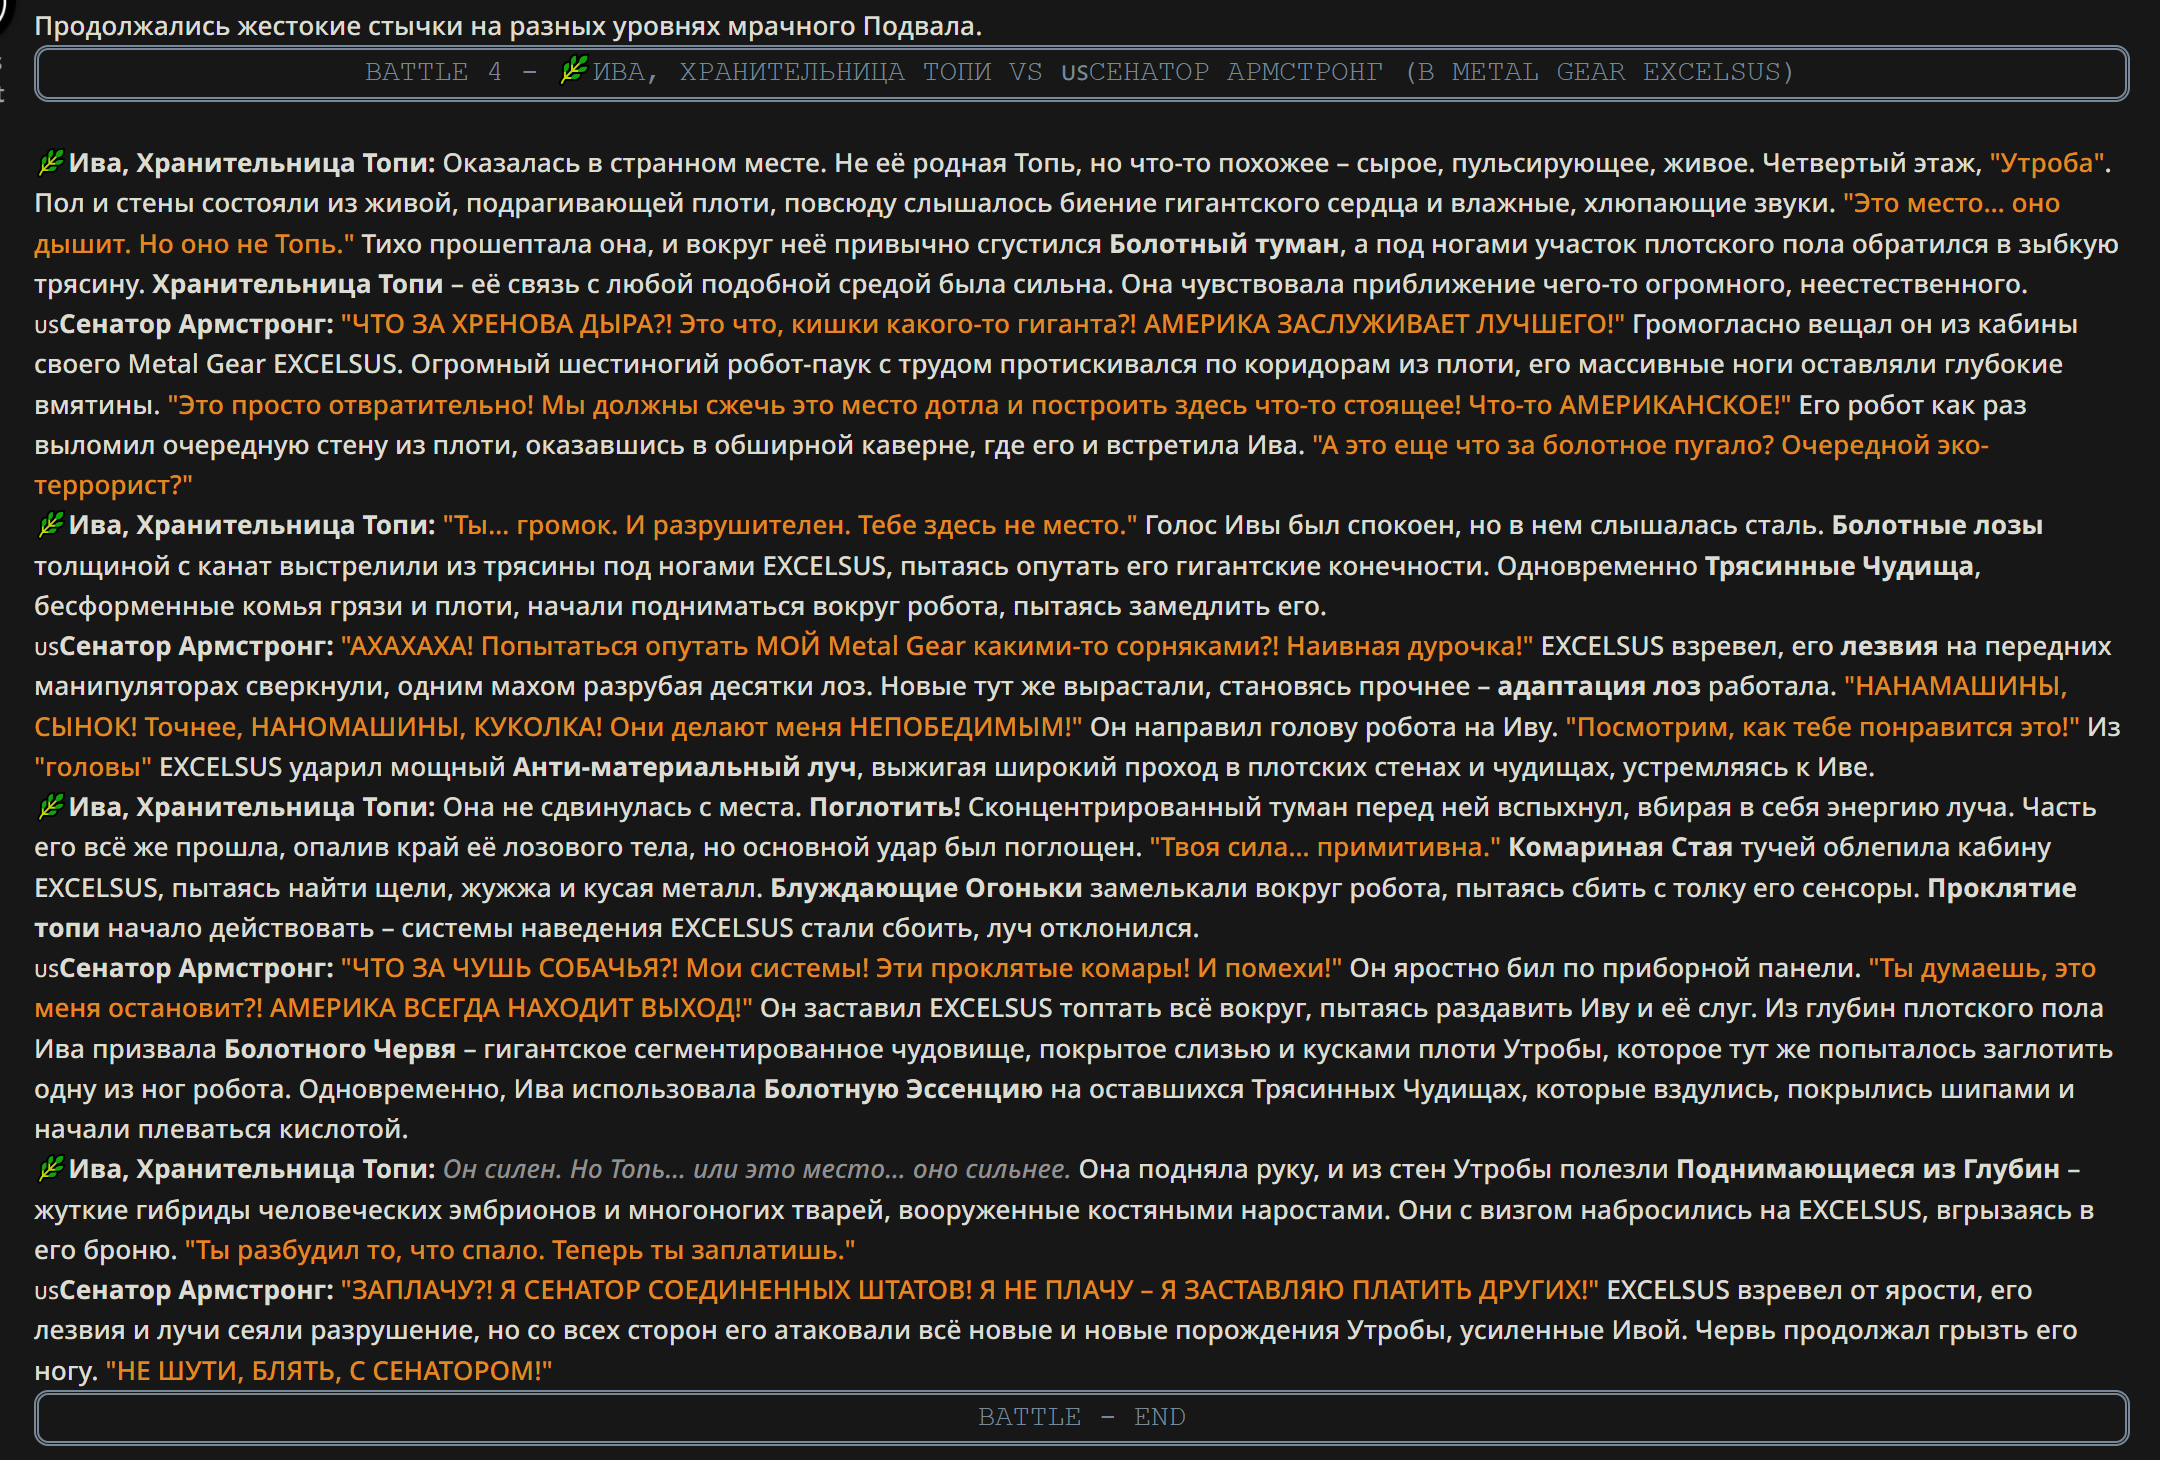Select the BATTLE 4 header code block

click(x=1081, y=73)
